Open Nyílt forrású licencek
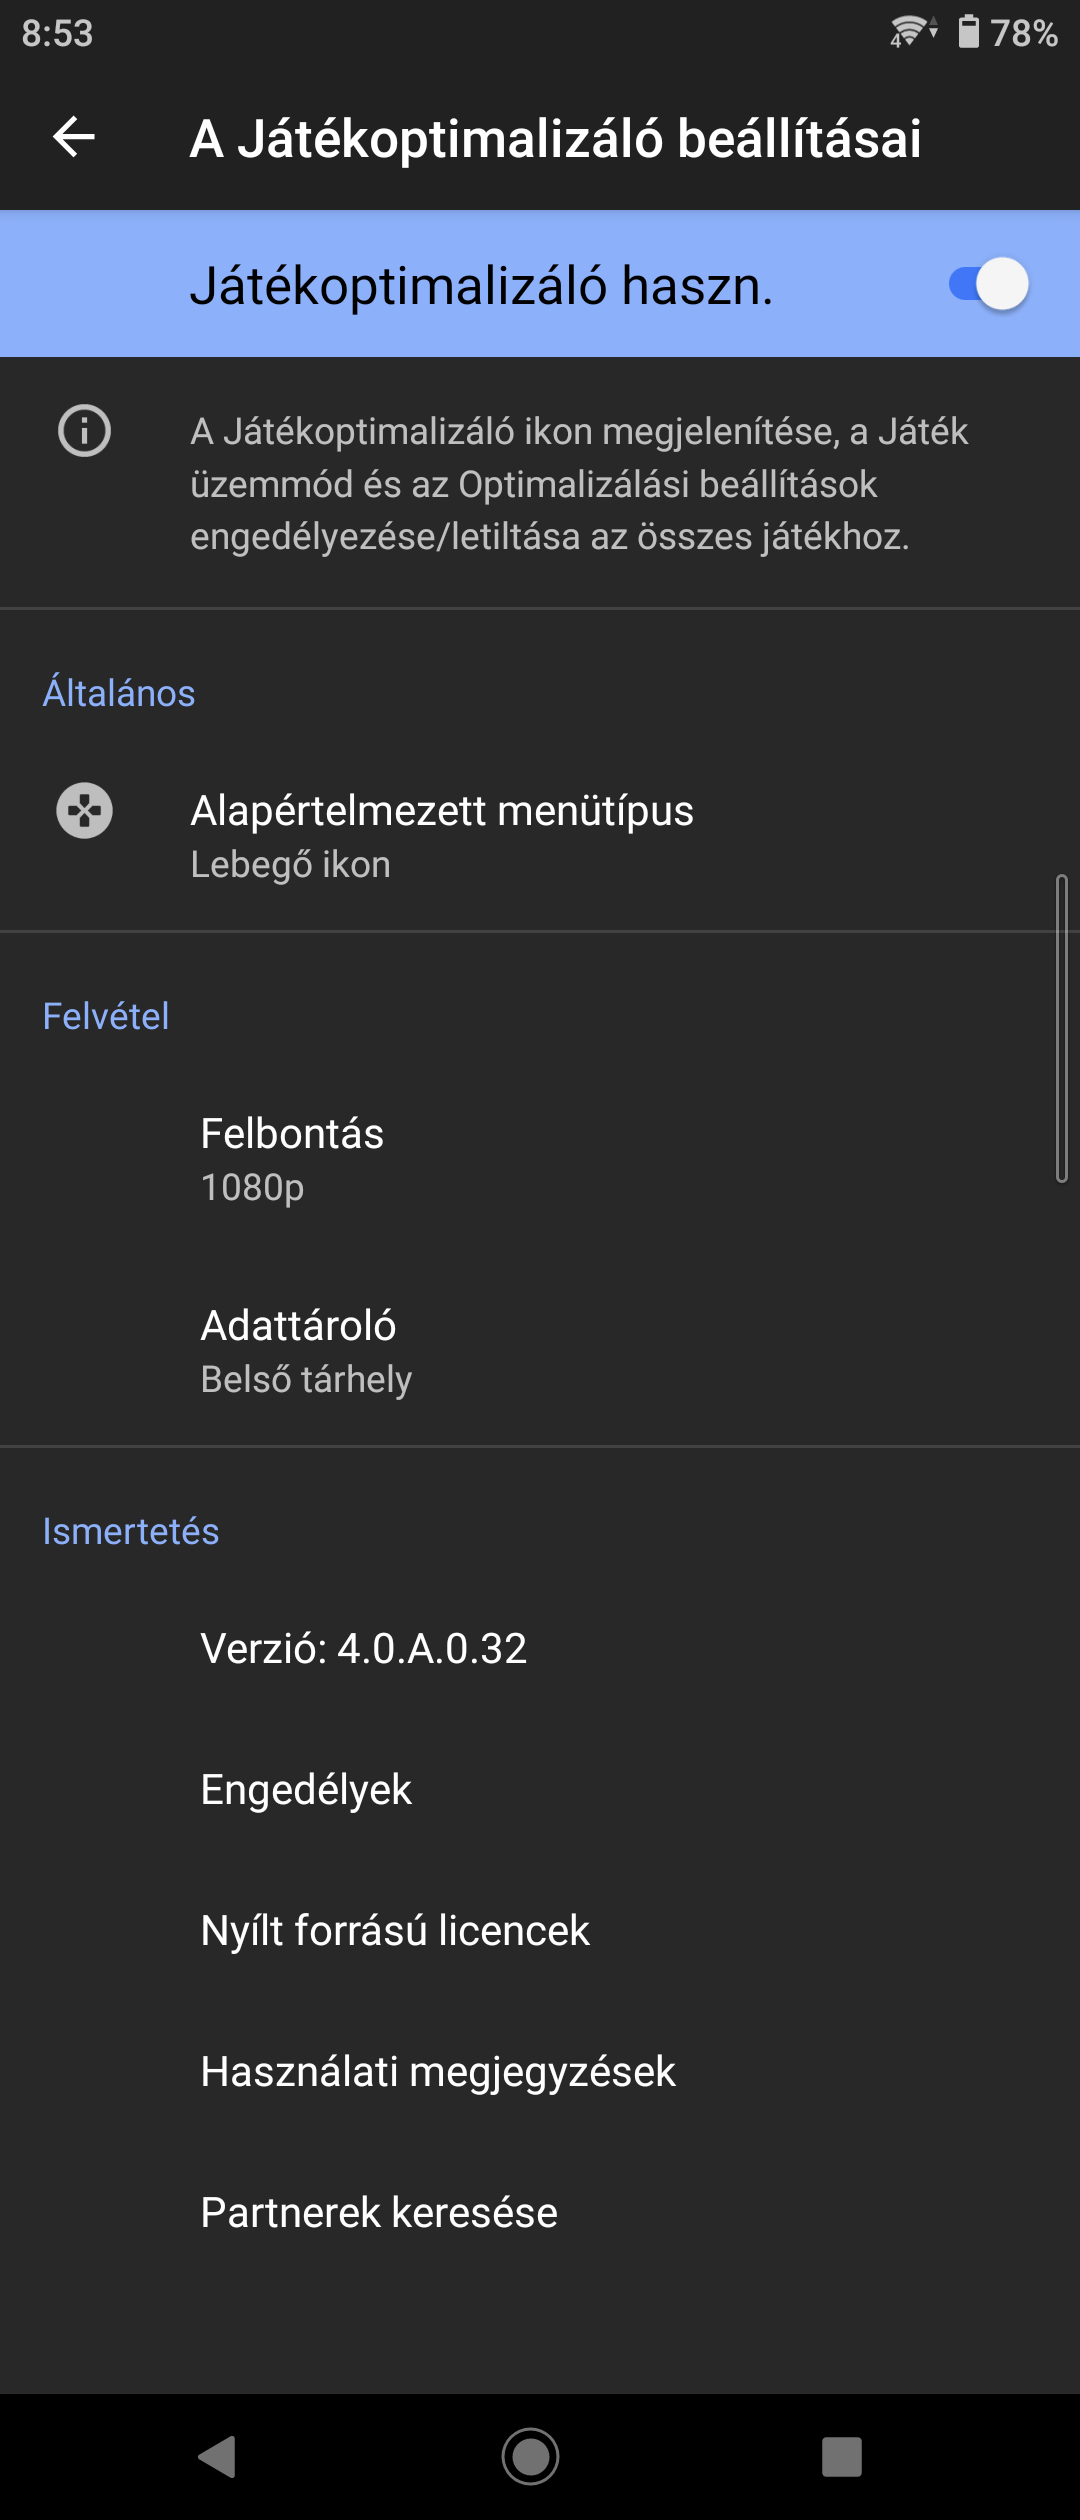This screenshot has width=1080, height=2520. [x=395, y=1931]
